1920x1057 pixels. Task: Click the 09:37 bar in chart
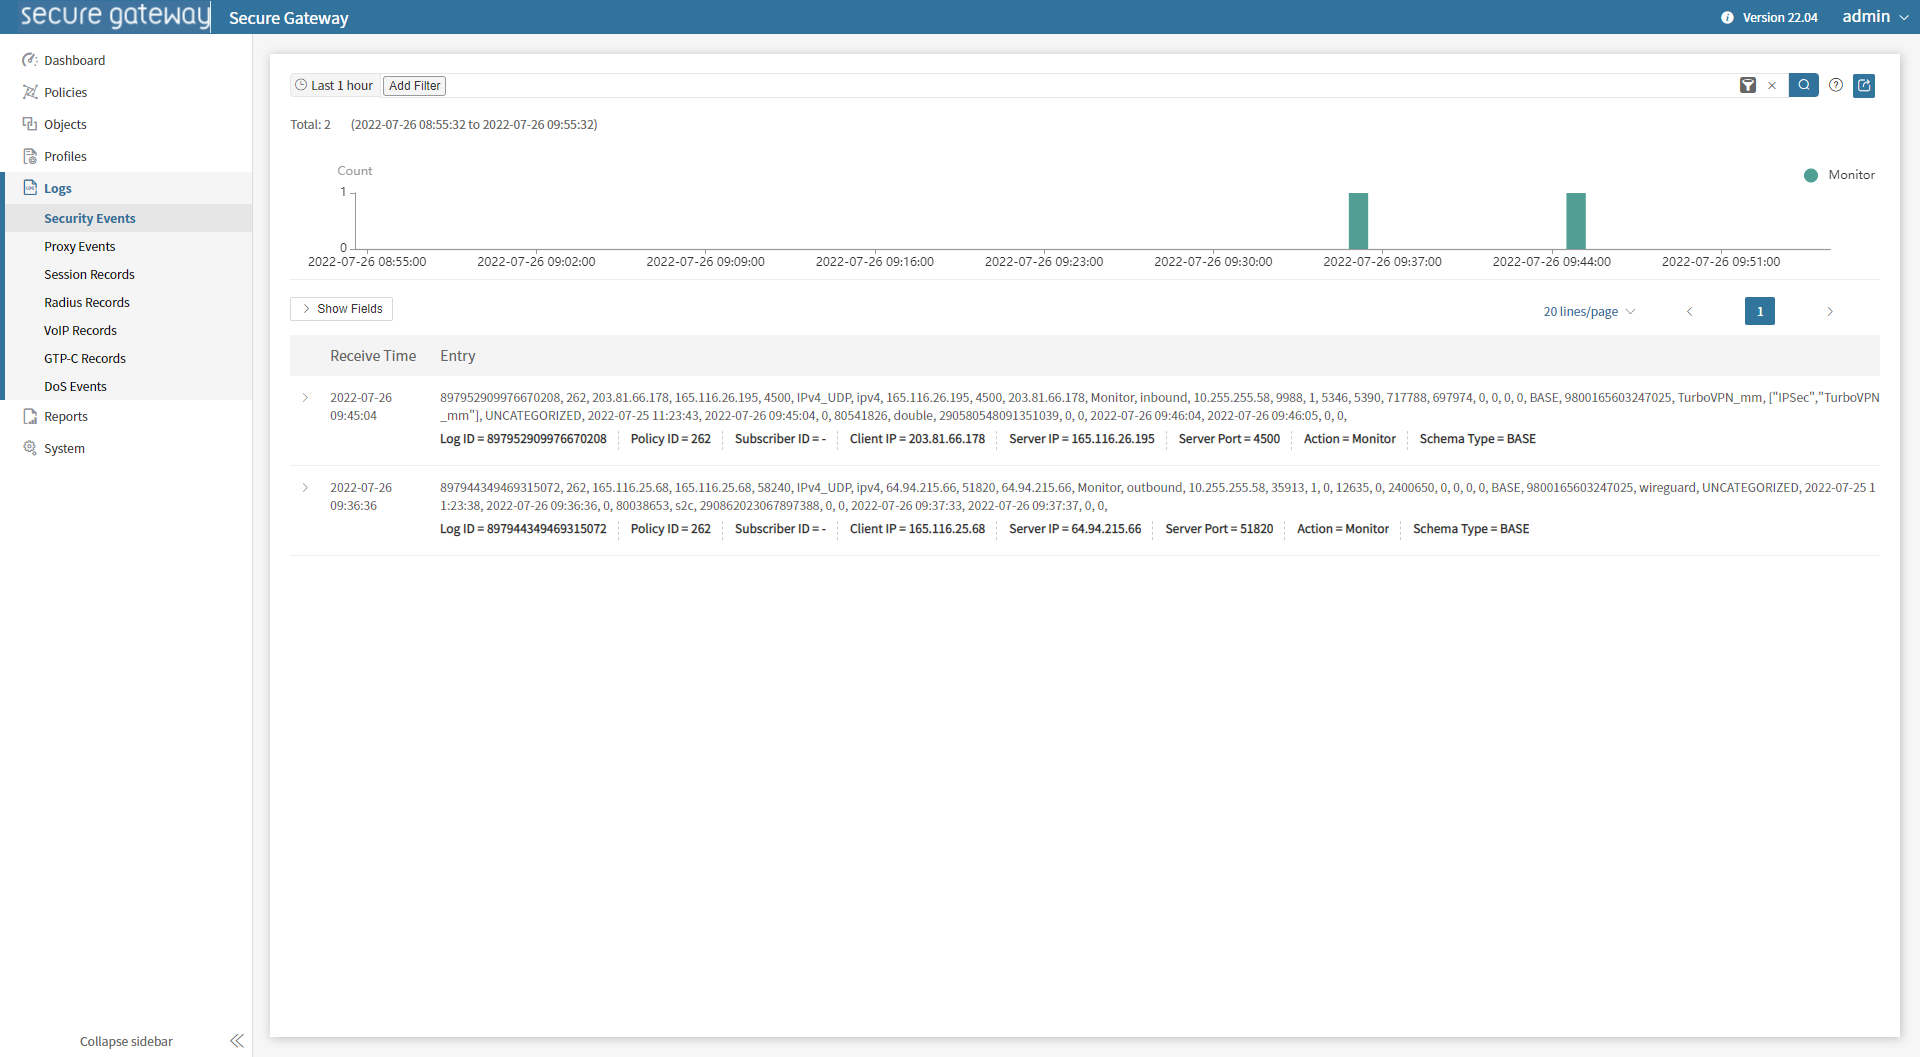(x=1358, y=221)
